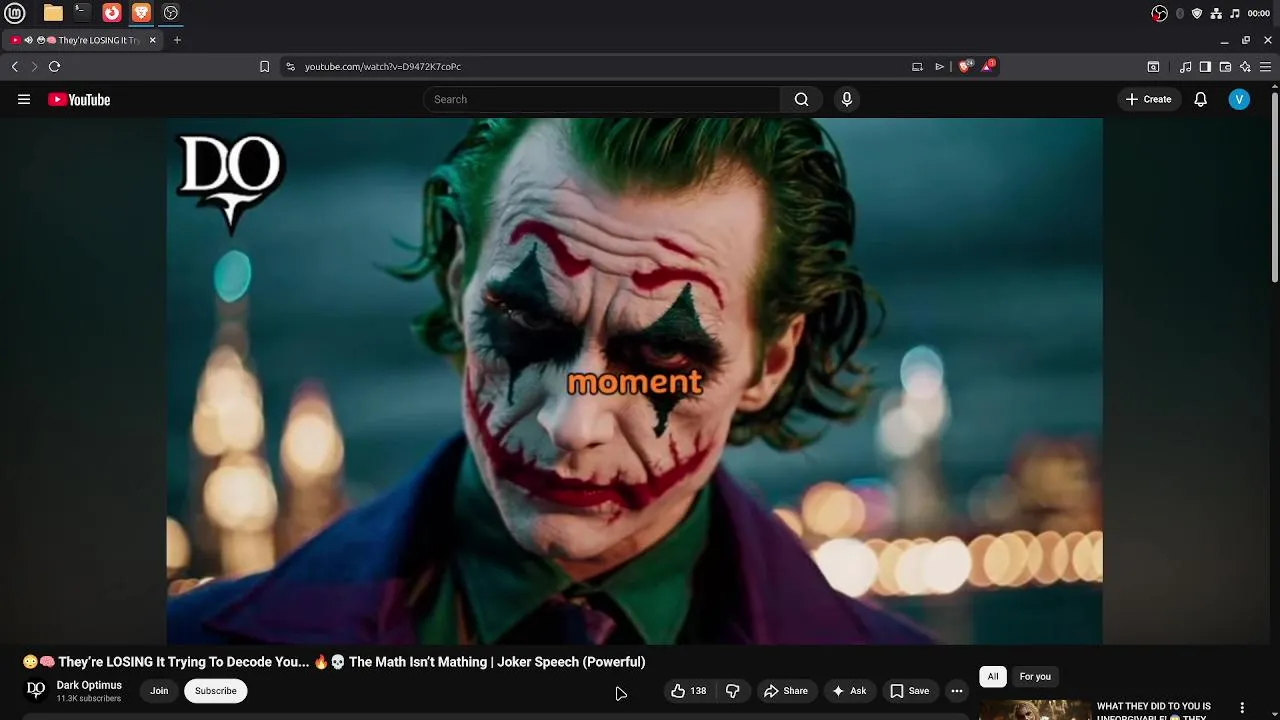This screenshot has height=720, width=1280.
Task: Click the send/play arrow icon in address bar
Action: (939, 67)
